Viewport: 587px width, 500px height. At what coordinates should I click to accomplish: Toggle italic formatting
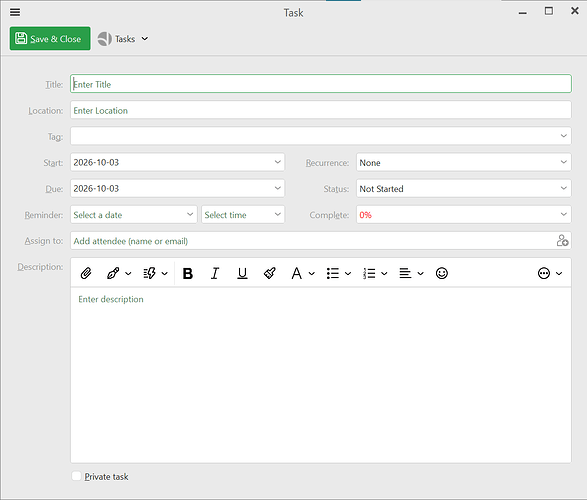click(x=215, y=273)
